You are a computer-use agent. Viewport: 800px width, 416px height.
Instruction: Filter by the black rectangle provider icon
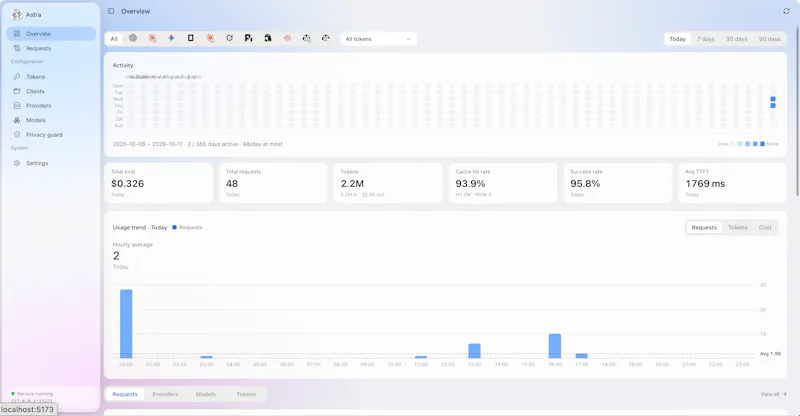click(190, 38)
